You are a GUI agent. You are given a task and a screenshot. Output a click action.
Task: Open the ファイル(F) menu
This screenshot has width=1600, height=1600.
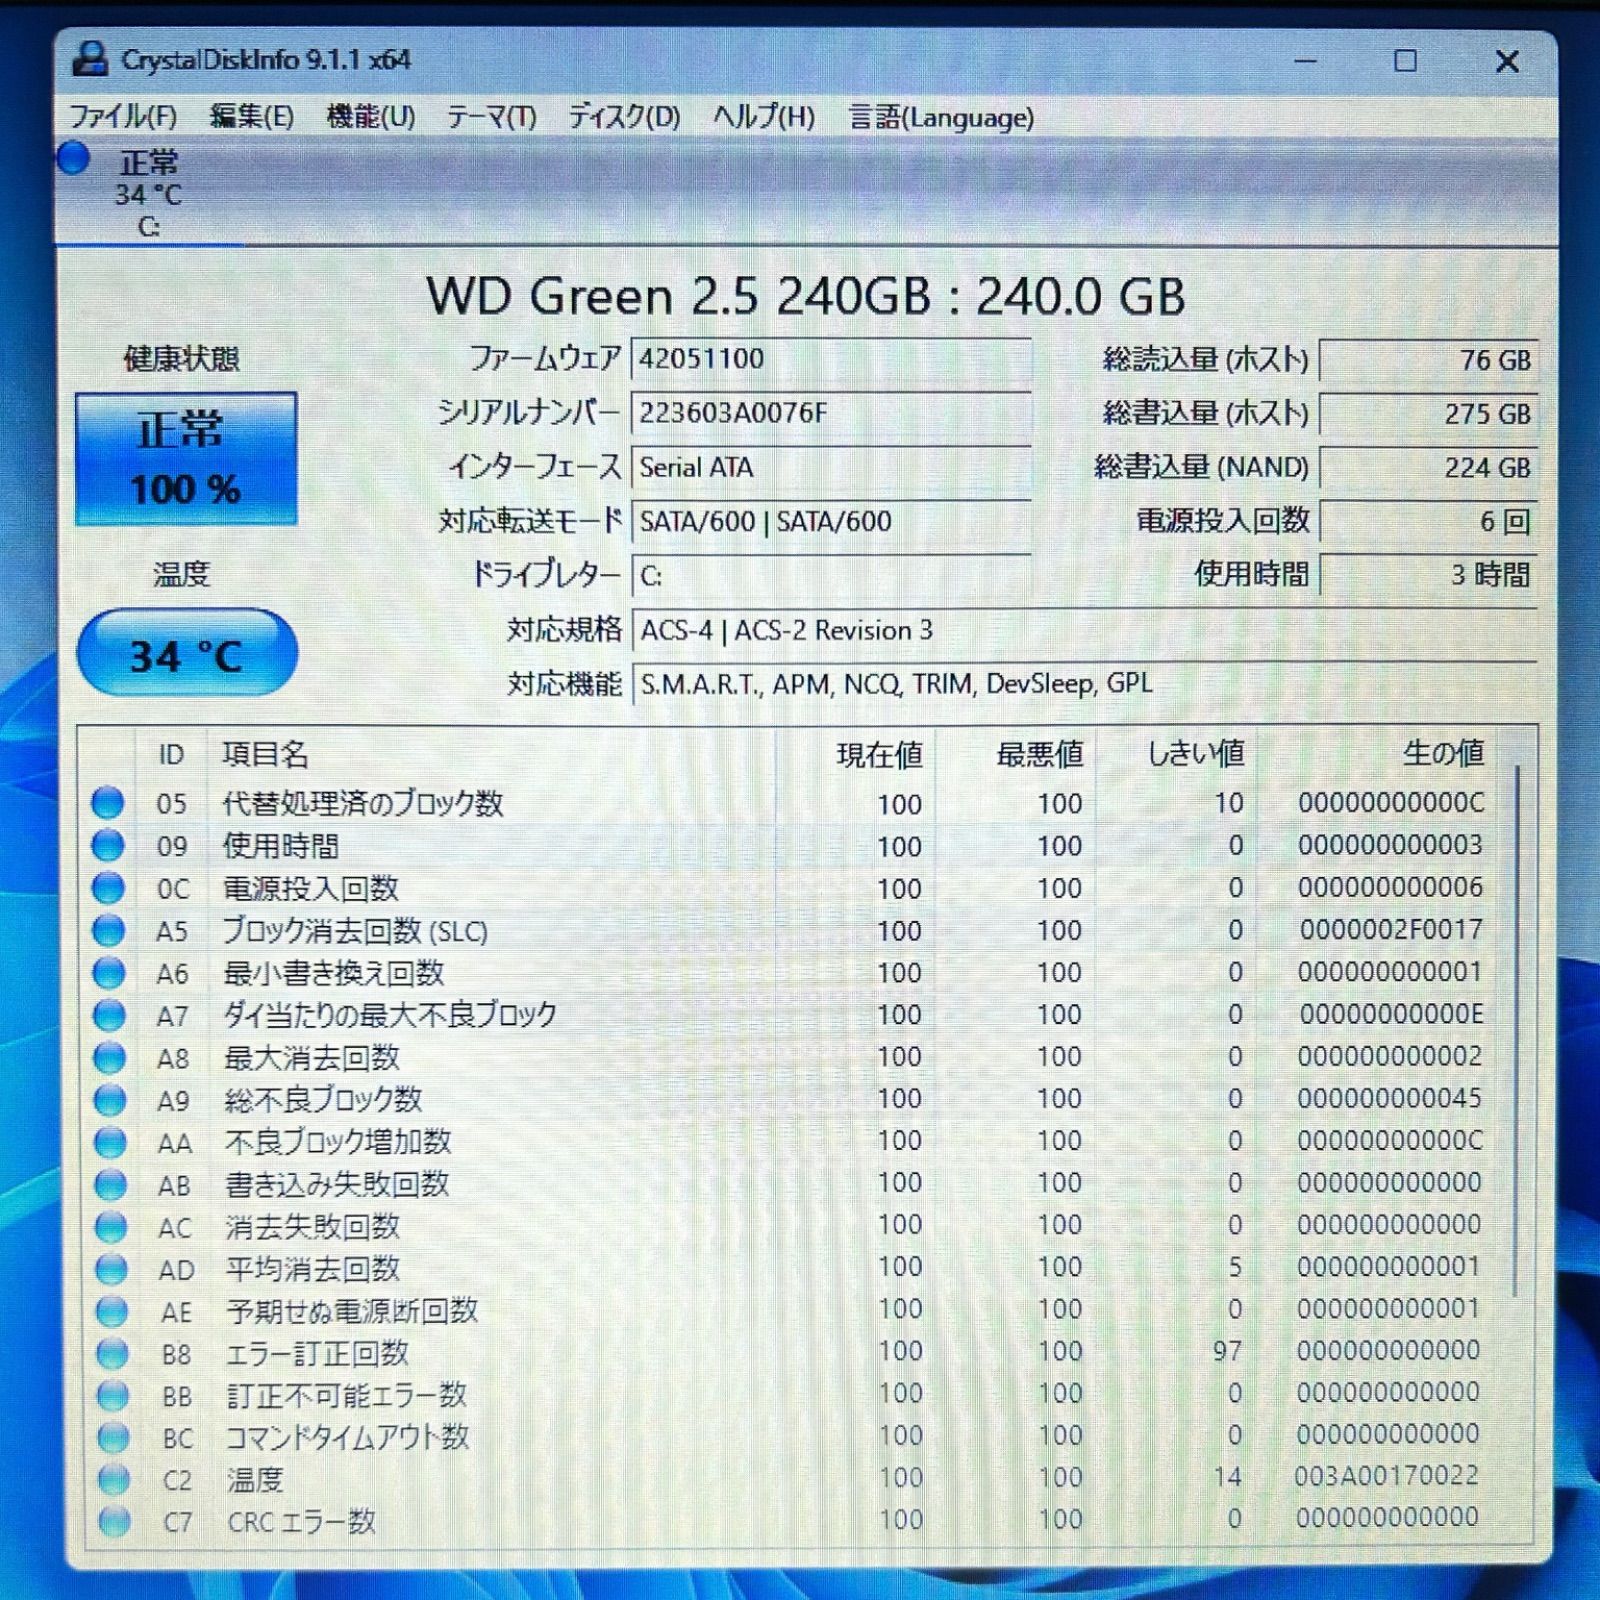(123, 117)
